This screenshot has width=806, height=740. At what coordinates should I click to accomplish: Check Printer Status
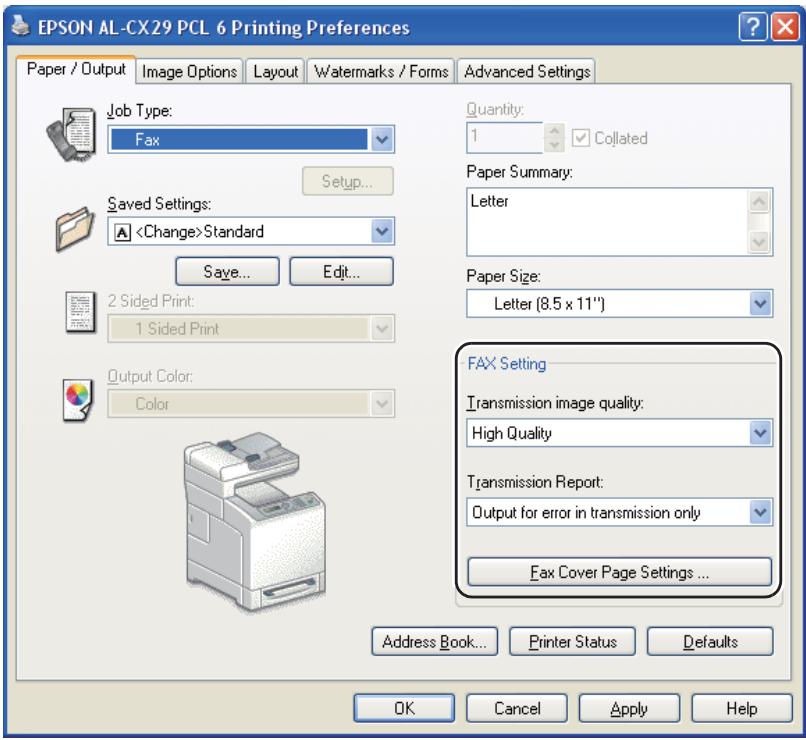coord(572,641)
